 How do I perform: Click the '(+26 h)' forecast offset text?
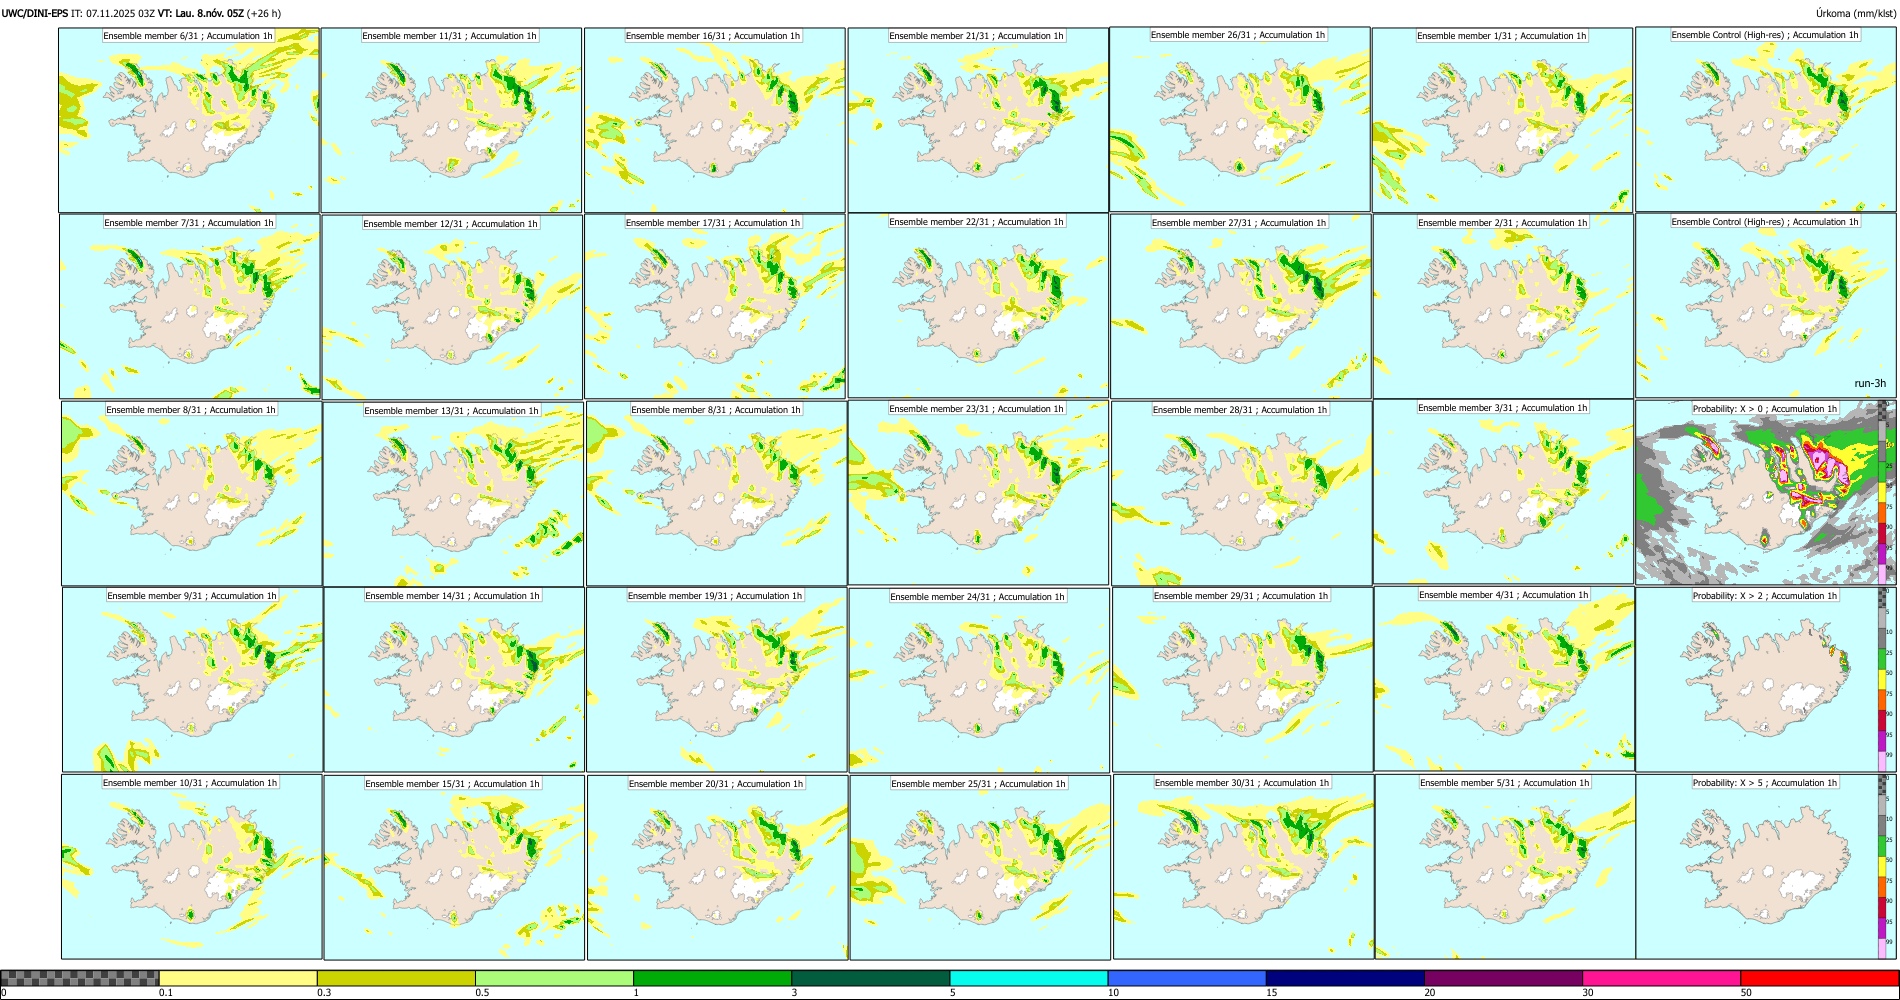264,14
